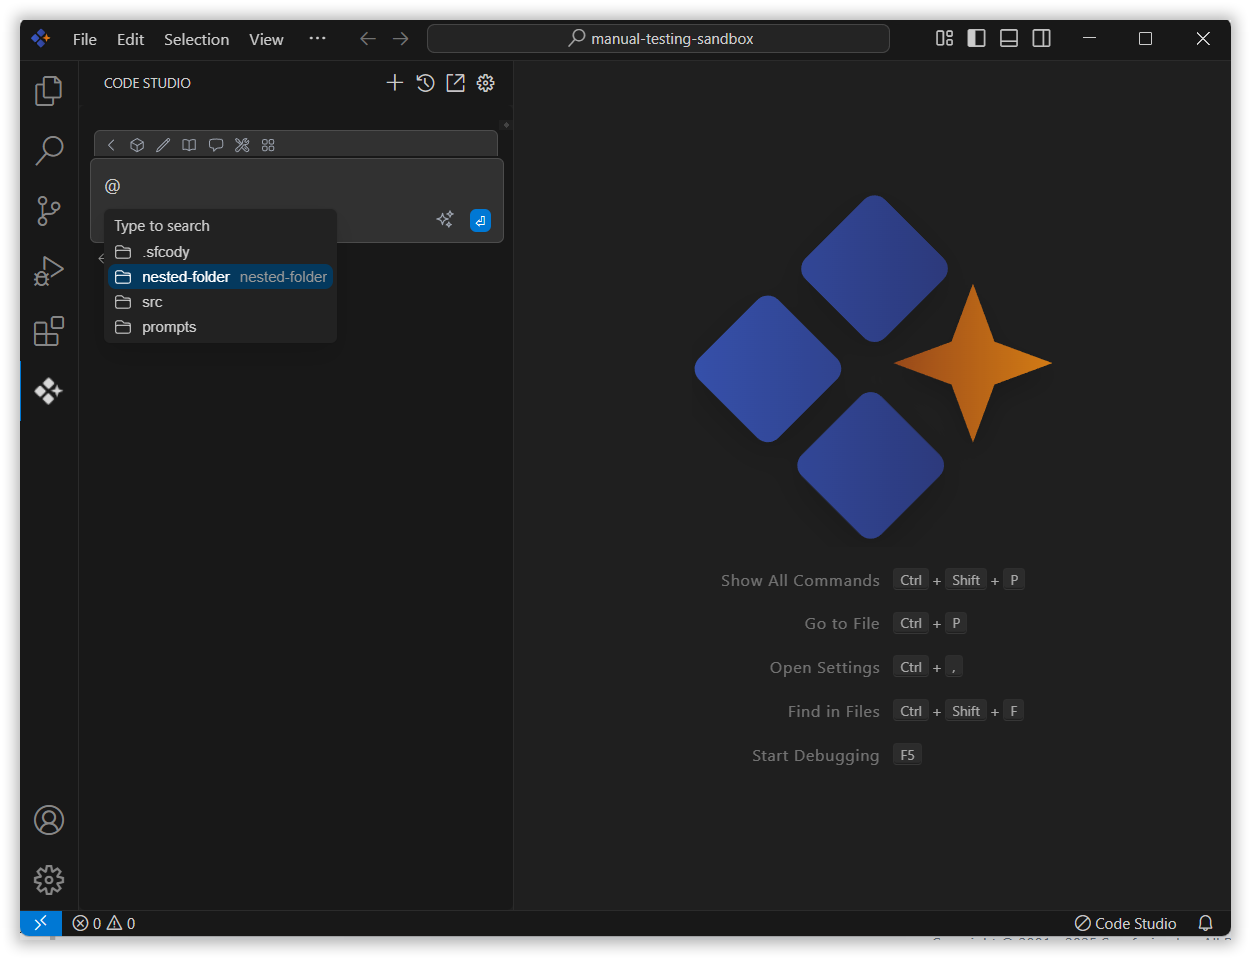Viewport: 1251px width, 960px height.
Task: Start a new chat with plus icon
Action: coord(395,83)
